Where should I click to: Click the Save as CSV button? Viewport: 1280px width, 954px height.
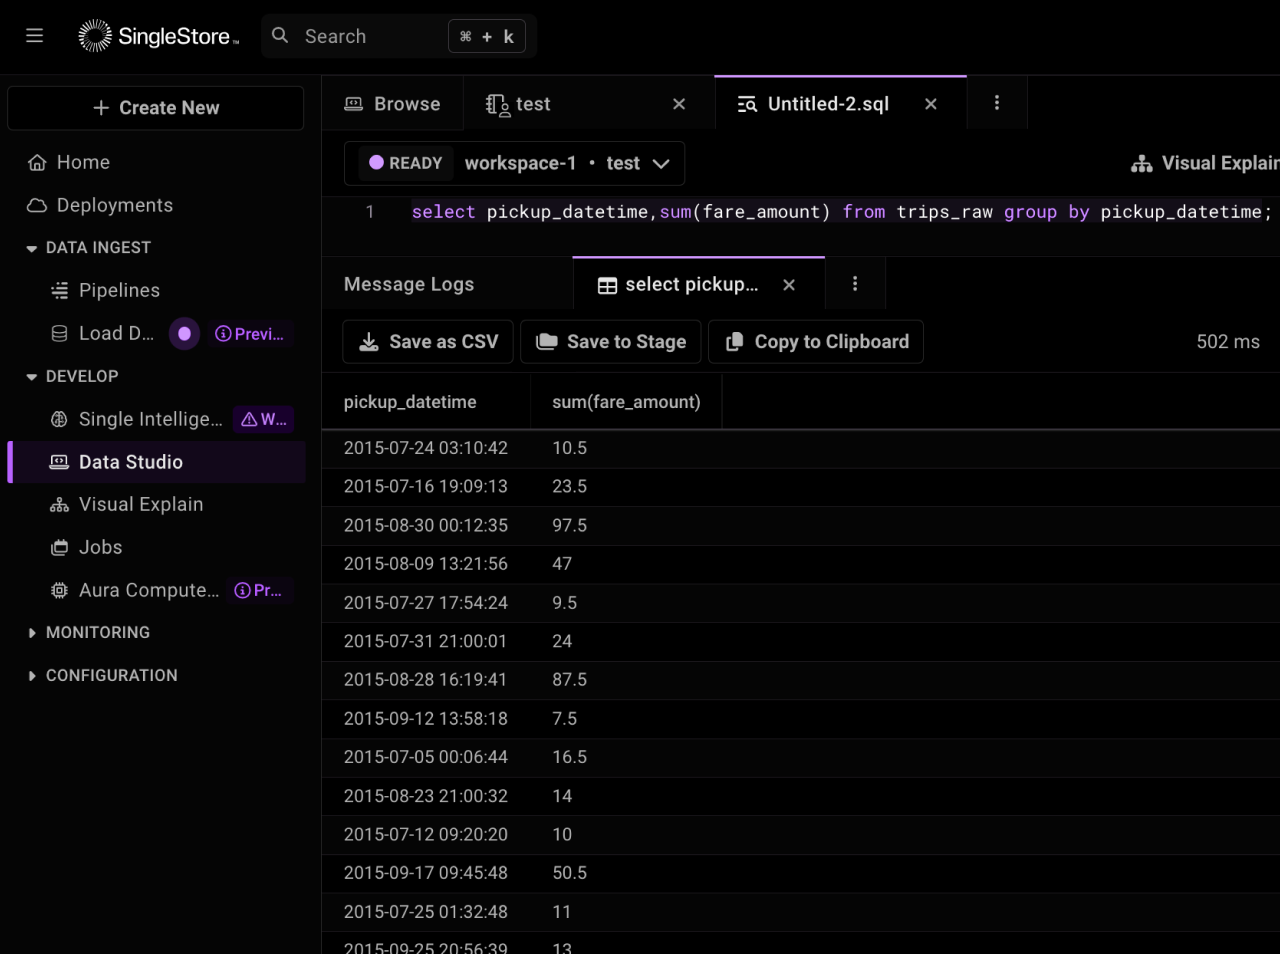pyautogui.click(x=428, y=342)
